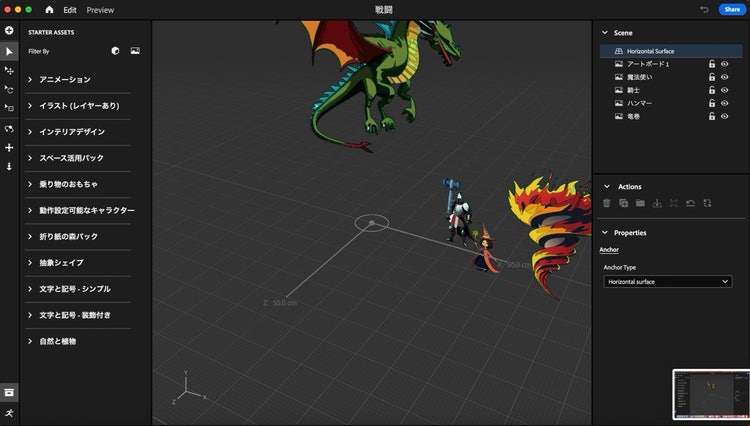Select the Orbit camera tool
750x426 pixels.
(9, 129)
